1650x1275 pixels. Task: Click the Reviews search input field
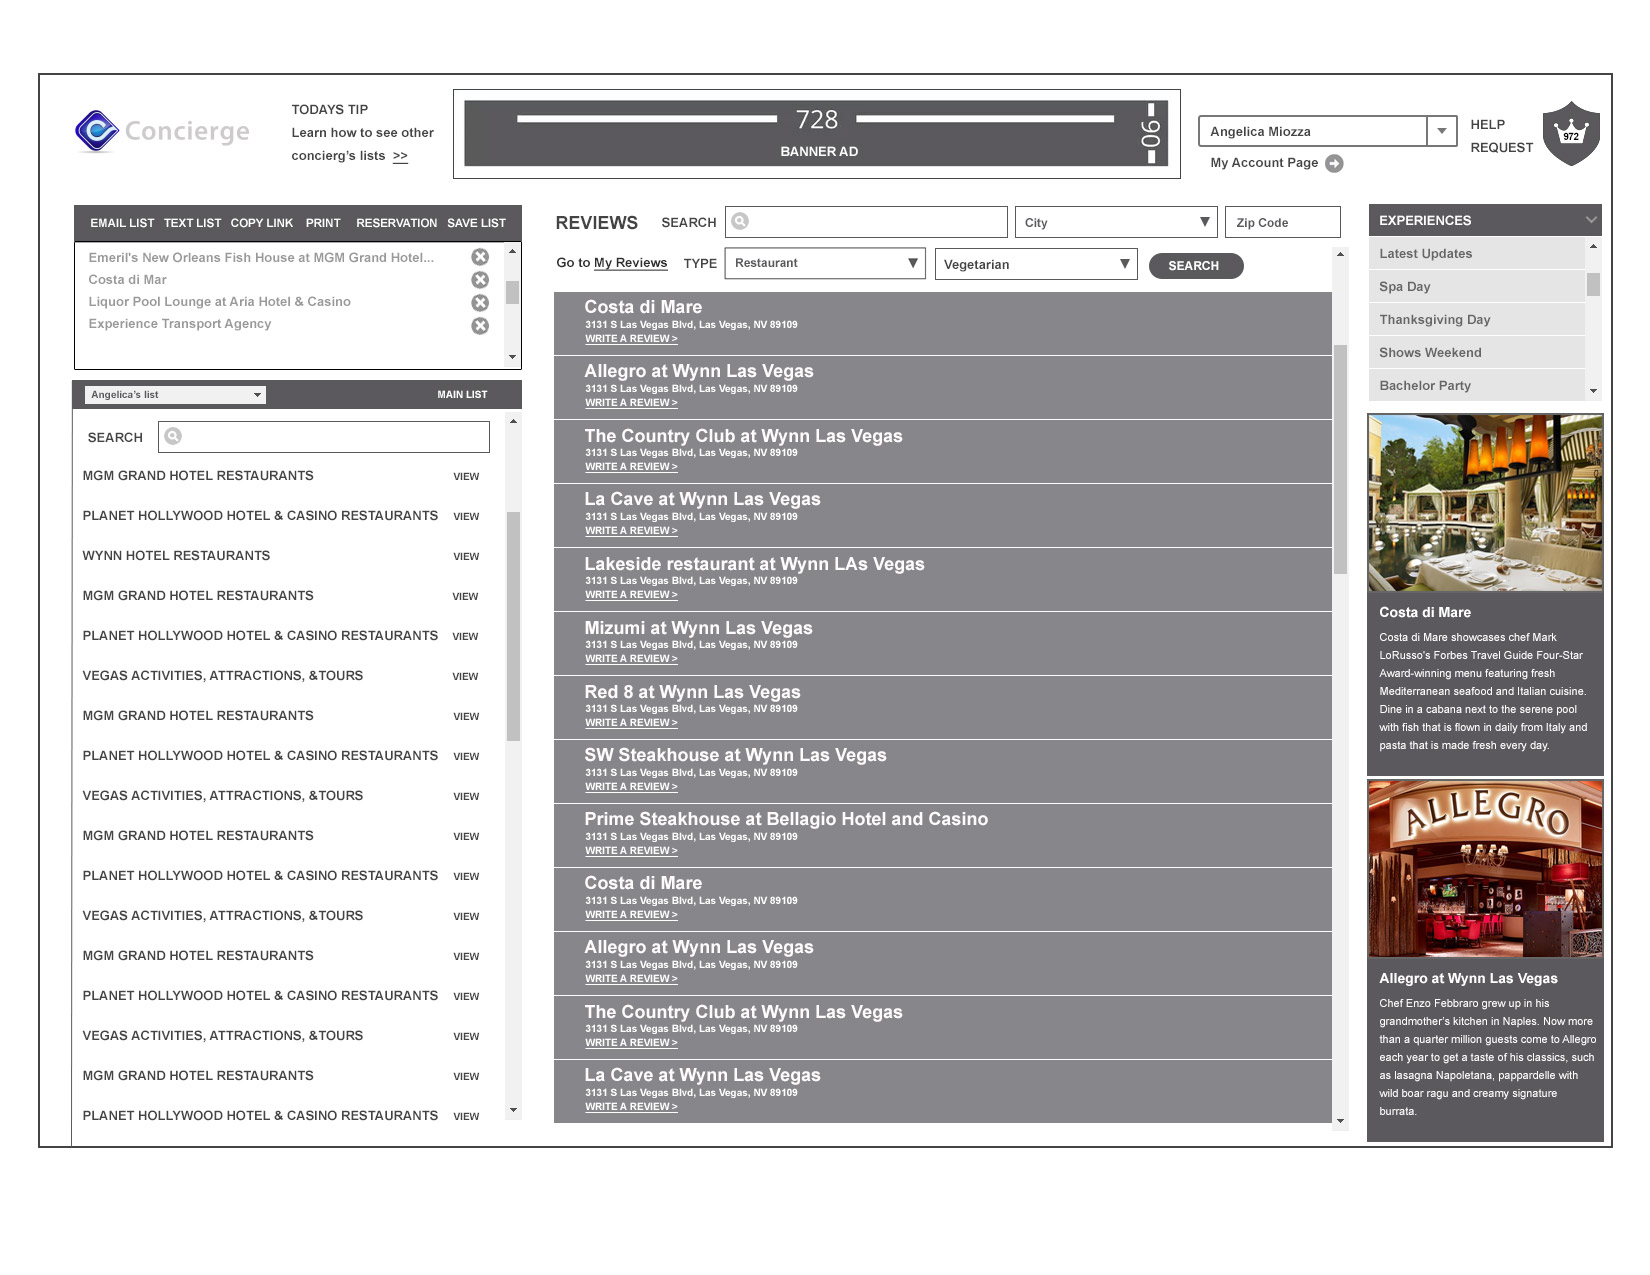pos(866,222)
